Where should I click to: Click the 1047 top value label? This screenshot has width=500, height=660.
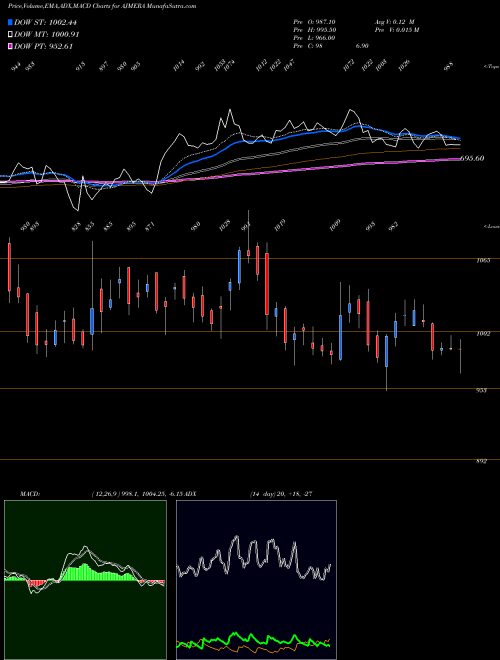click(289, 66)
